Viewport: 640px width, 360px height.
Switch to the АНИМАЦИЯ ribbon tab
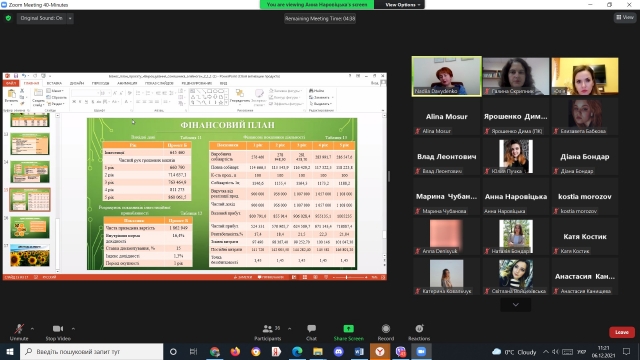tap(127, 83)
